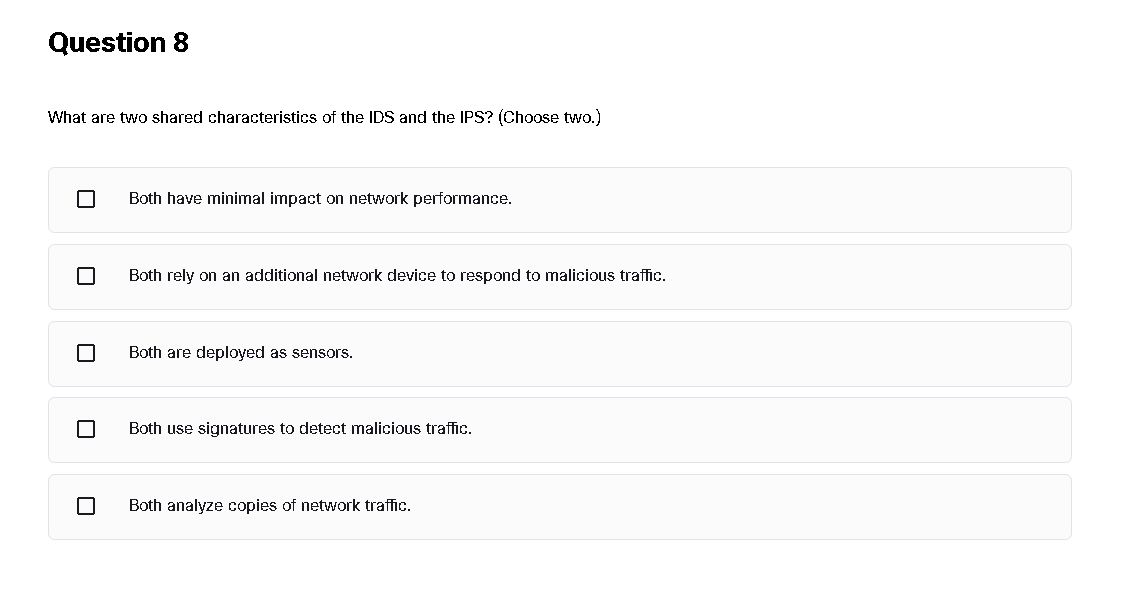Click the word 'IPS?' in the question
The height and width of the screenshot is (613, 1144).
coord(475,118)
